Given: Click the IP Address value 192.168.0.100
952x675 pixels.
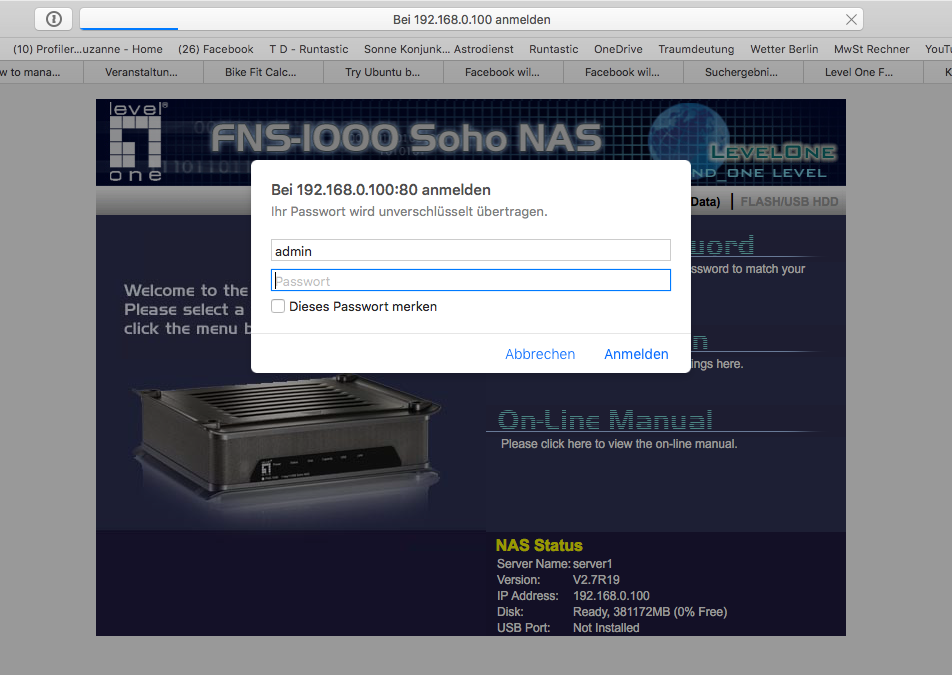Looking at the screenshot, I should coord(611,596).
